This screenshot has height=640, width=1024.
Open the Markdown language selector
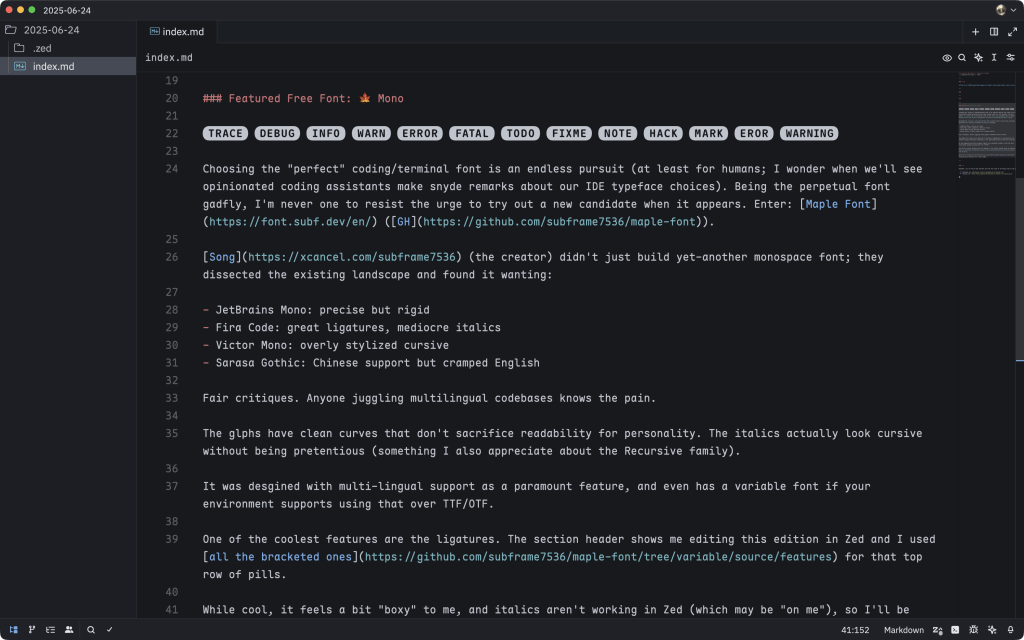click(x=903, y=630)
